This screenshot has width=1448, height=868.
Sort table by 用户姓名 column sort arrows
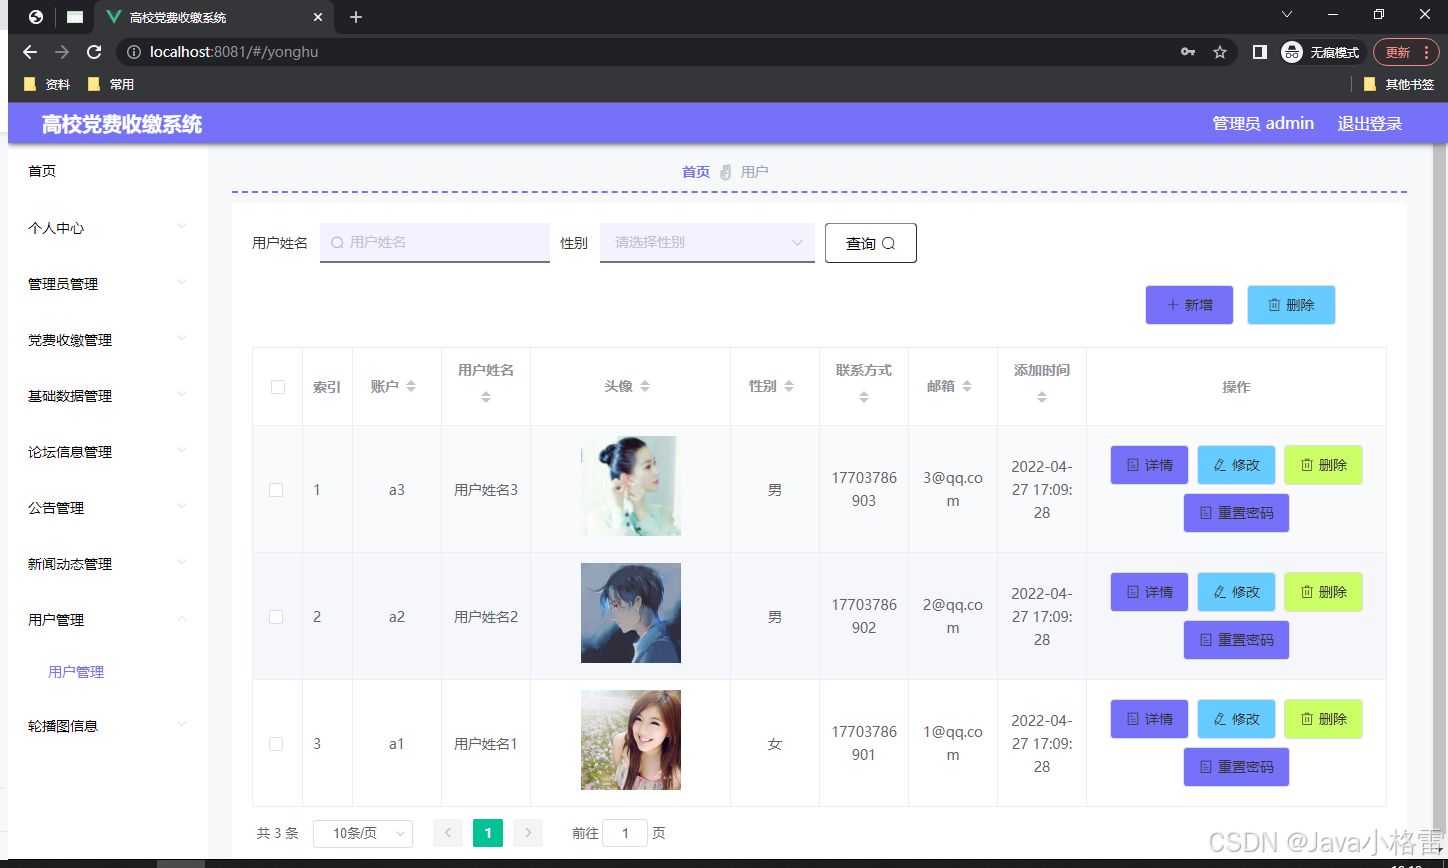(x=486, y=397)
